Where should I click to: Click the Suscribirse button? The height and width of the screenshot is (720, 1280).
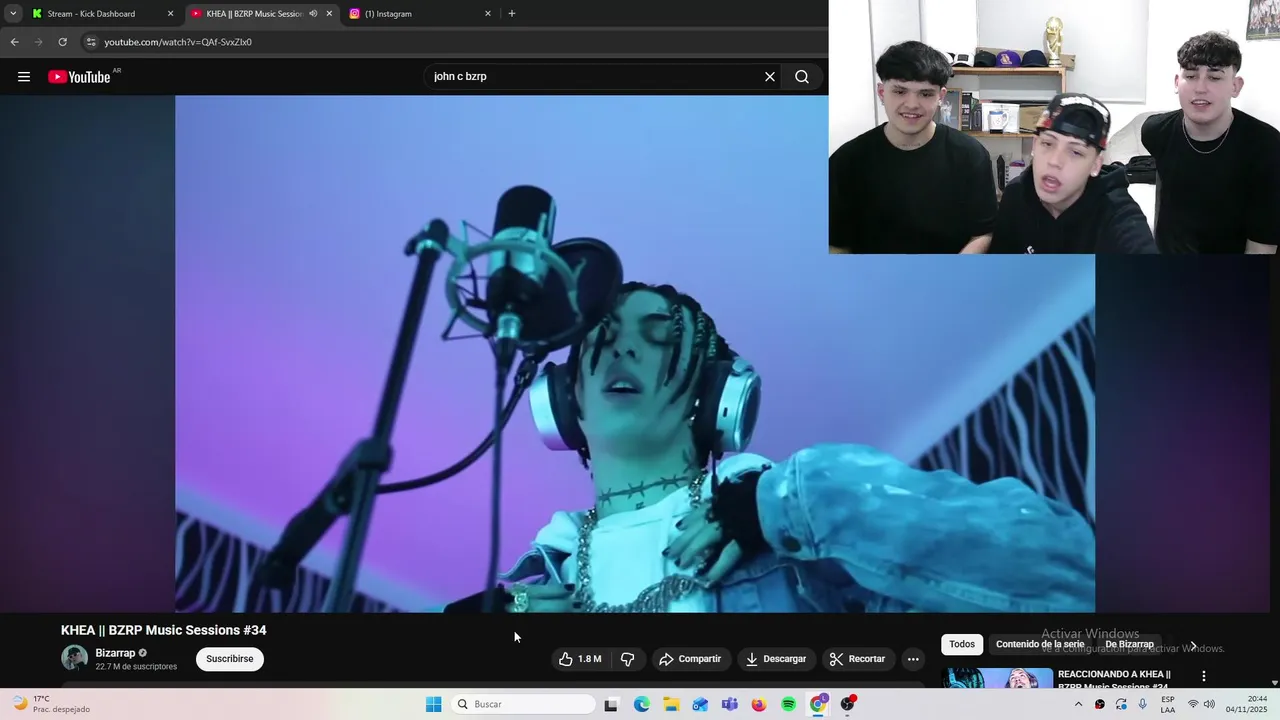(230, 659)
